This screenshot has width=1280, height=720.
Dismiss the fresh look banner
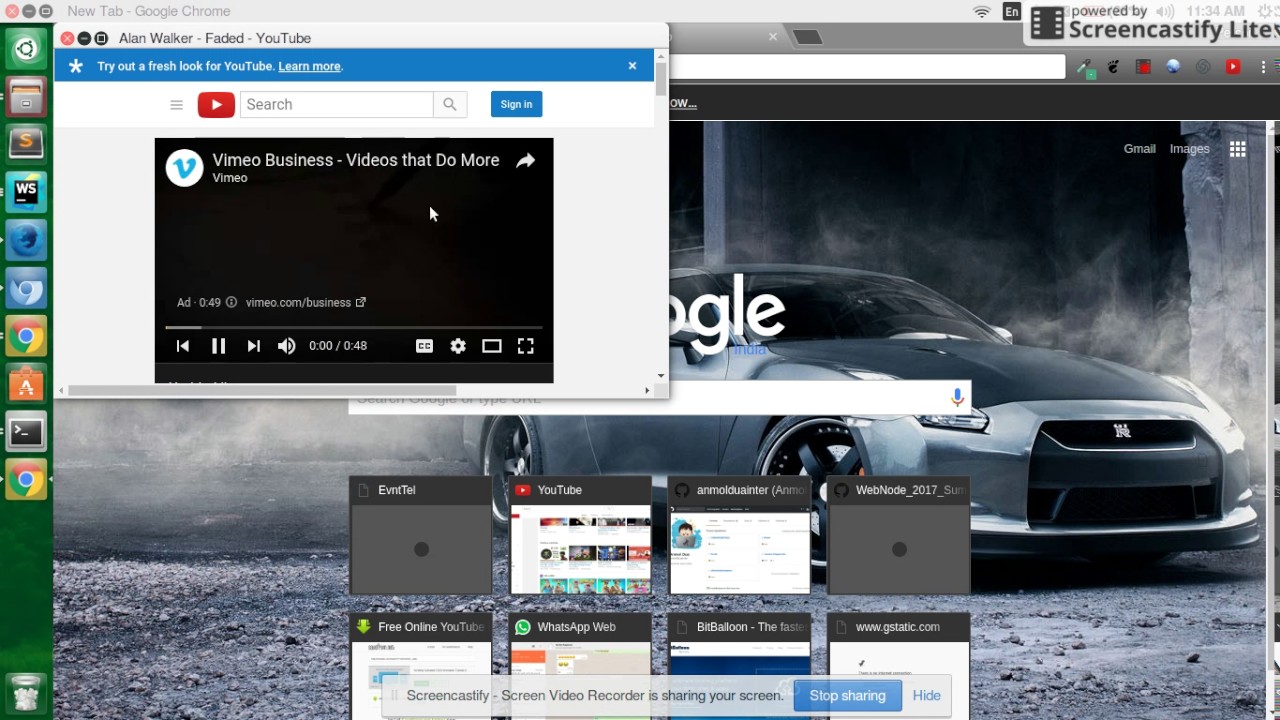632,66
